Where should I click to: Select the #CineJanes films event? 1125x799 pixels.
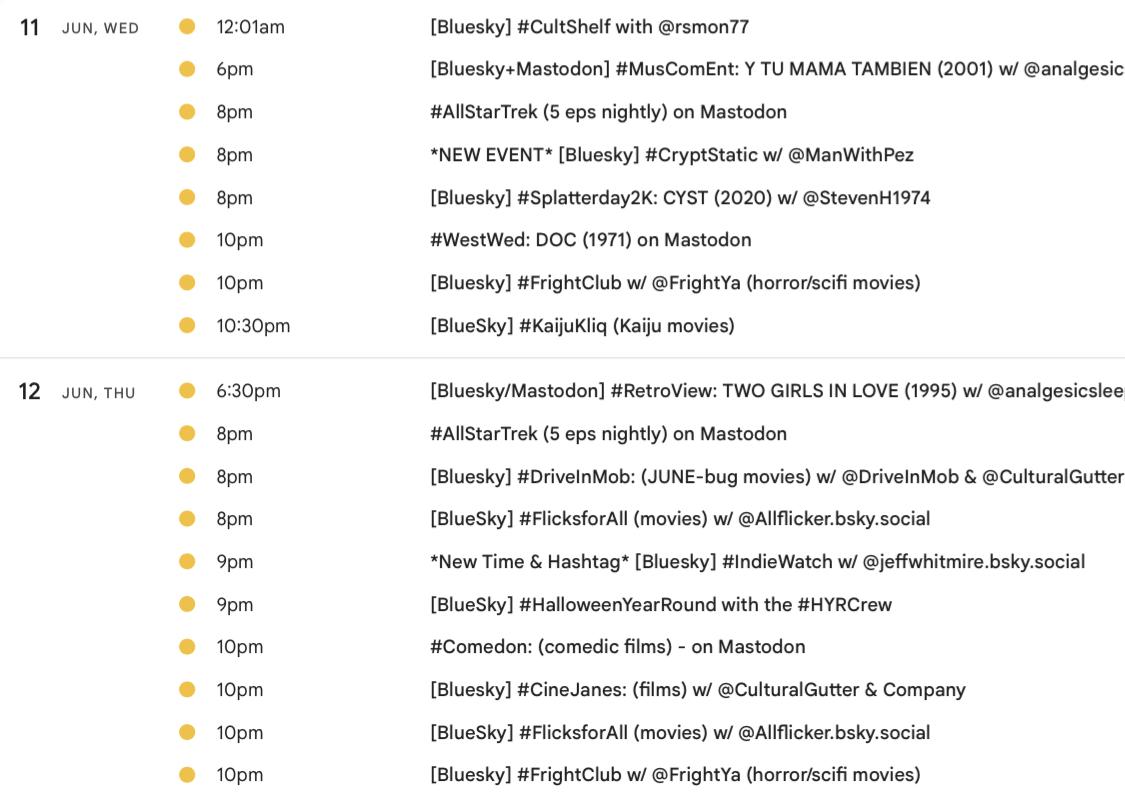697,690
